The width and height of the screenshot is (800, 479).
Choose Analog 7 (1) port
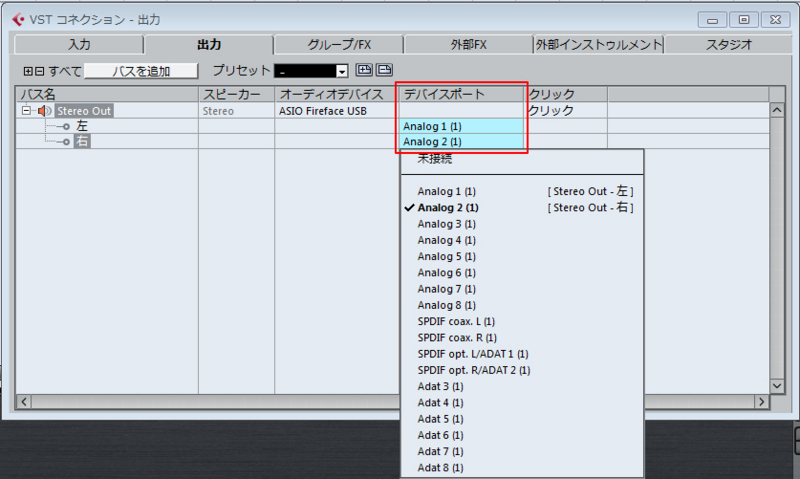(x=522, y=289)
